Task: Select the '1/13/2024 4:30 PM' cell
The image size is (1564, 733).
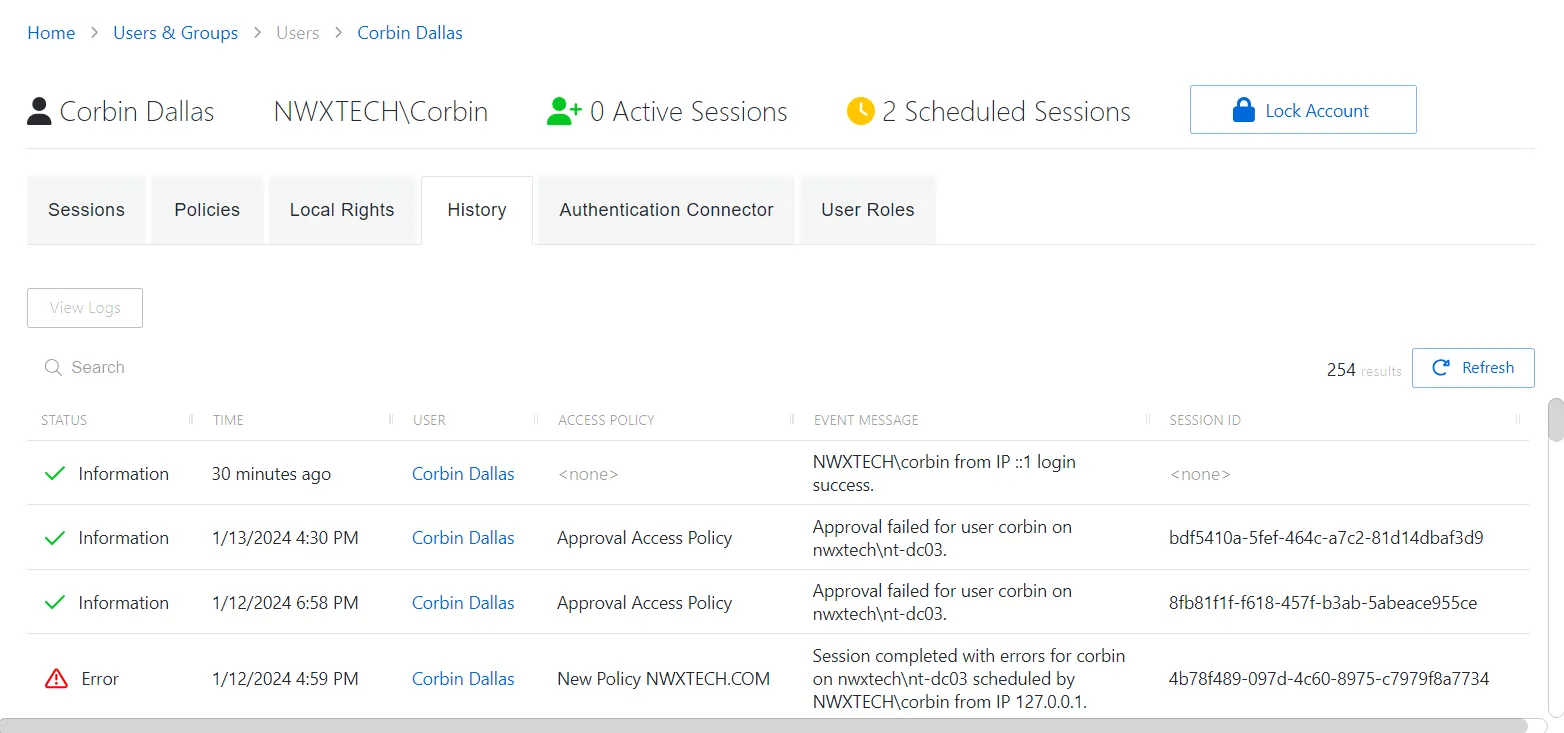Action: (285, 538)
